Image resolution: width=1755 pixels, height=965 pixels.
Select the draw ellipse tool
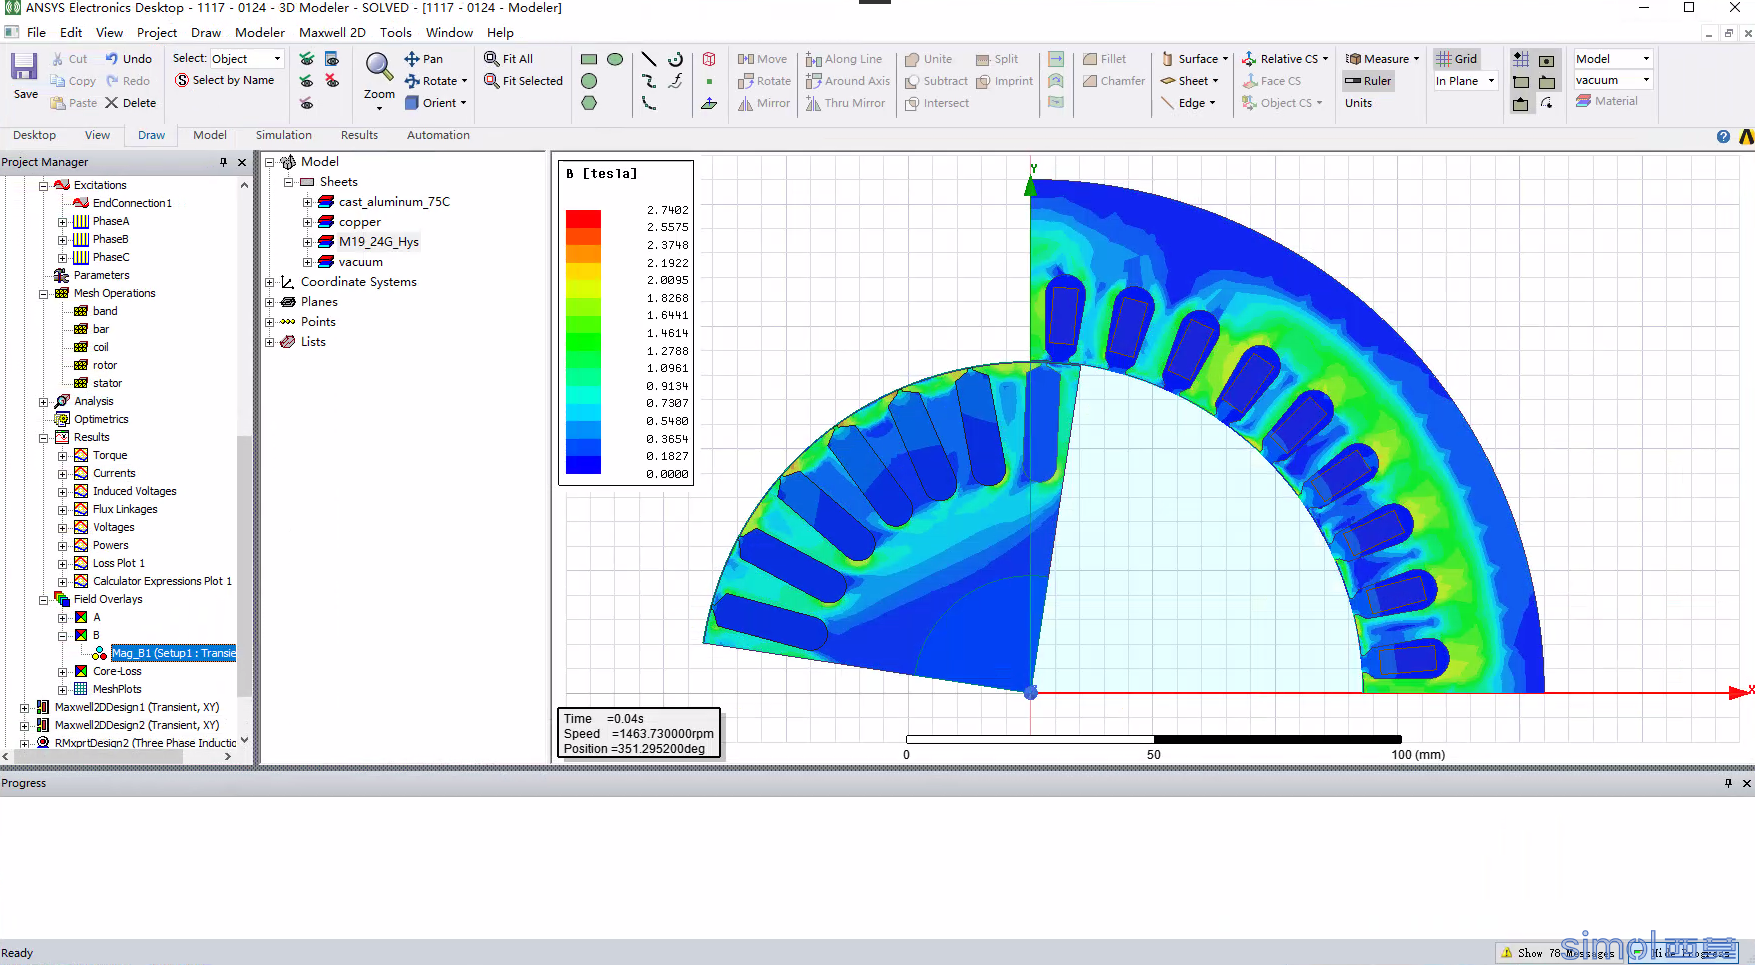615,59
